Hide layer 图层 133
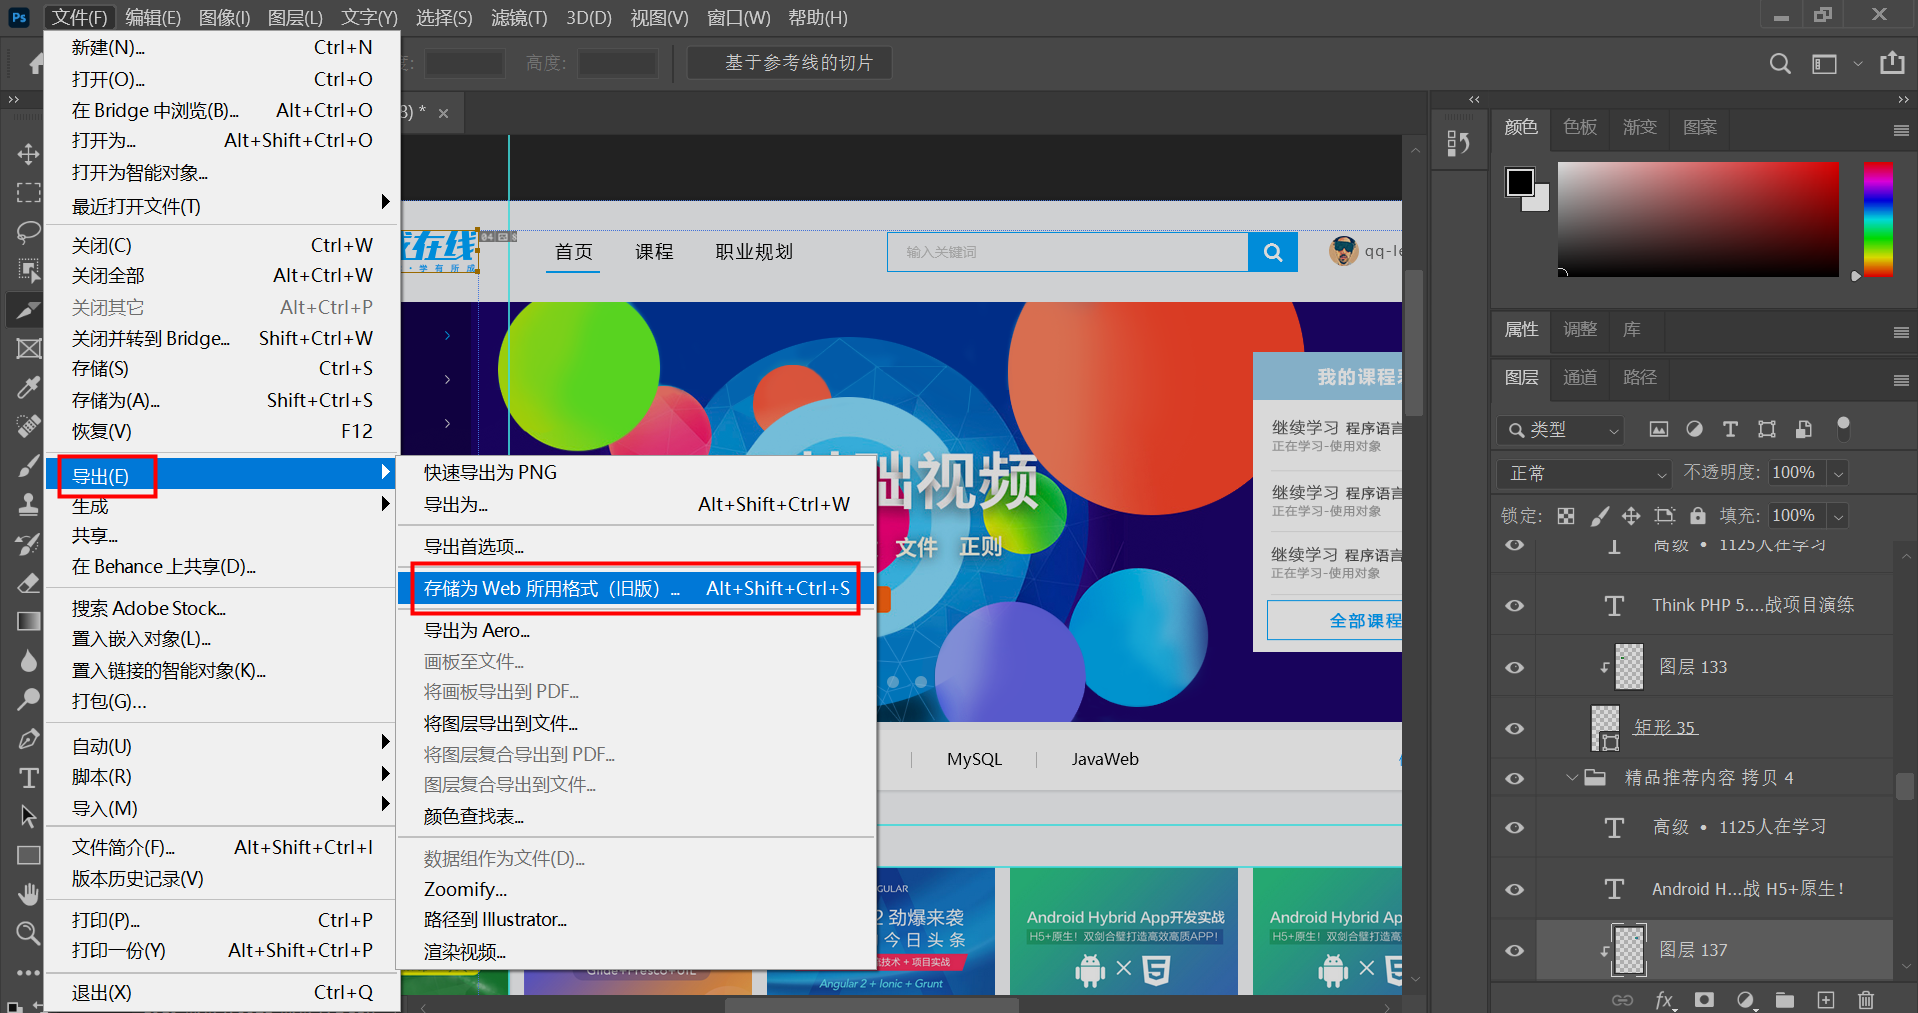This screenshot has width=1918, height=1013. pyautogui.click(x=1515, y=667)
